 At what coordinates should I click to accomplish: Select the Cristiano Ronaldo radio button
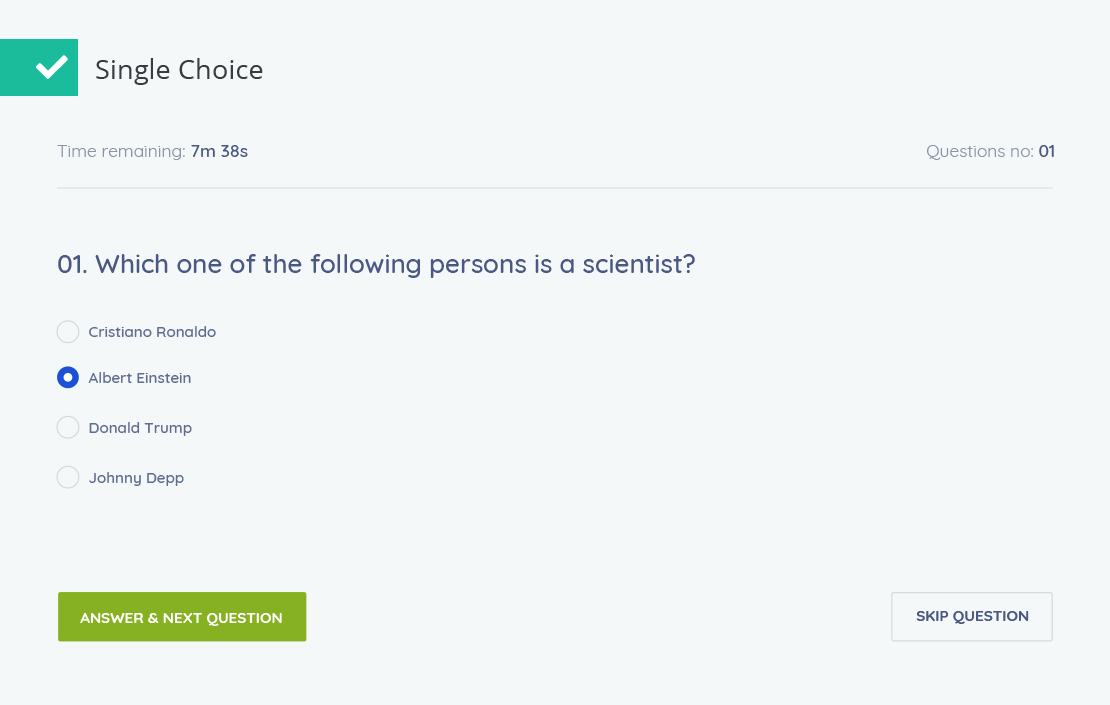point(68,332)
